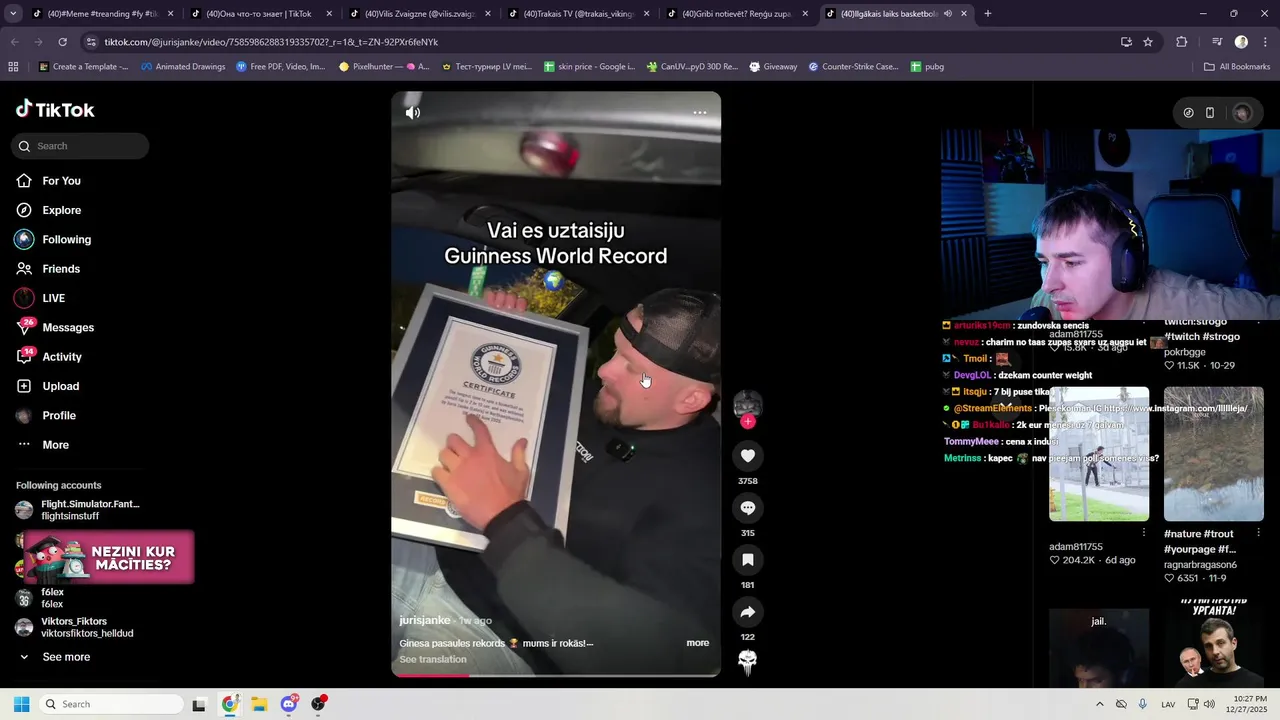Open the volume control in system tray
This screenshot has width=1280, height=720.
[1209, 704]
